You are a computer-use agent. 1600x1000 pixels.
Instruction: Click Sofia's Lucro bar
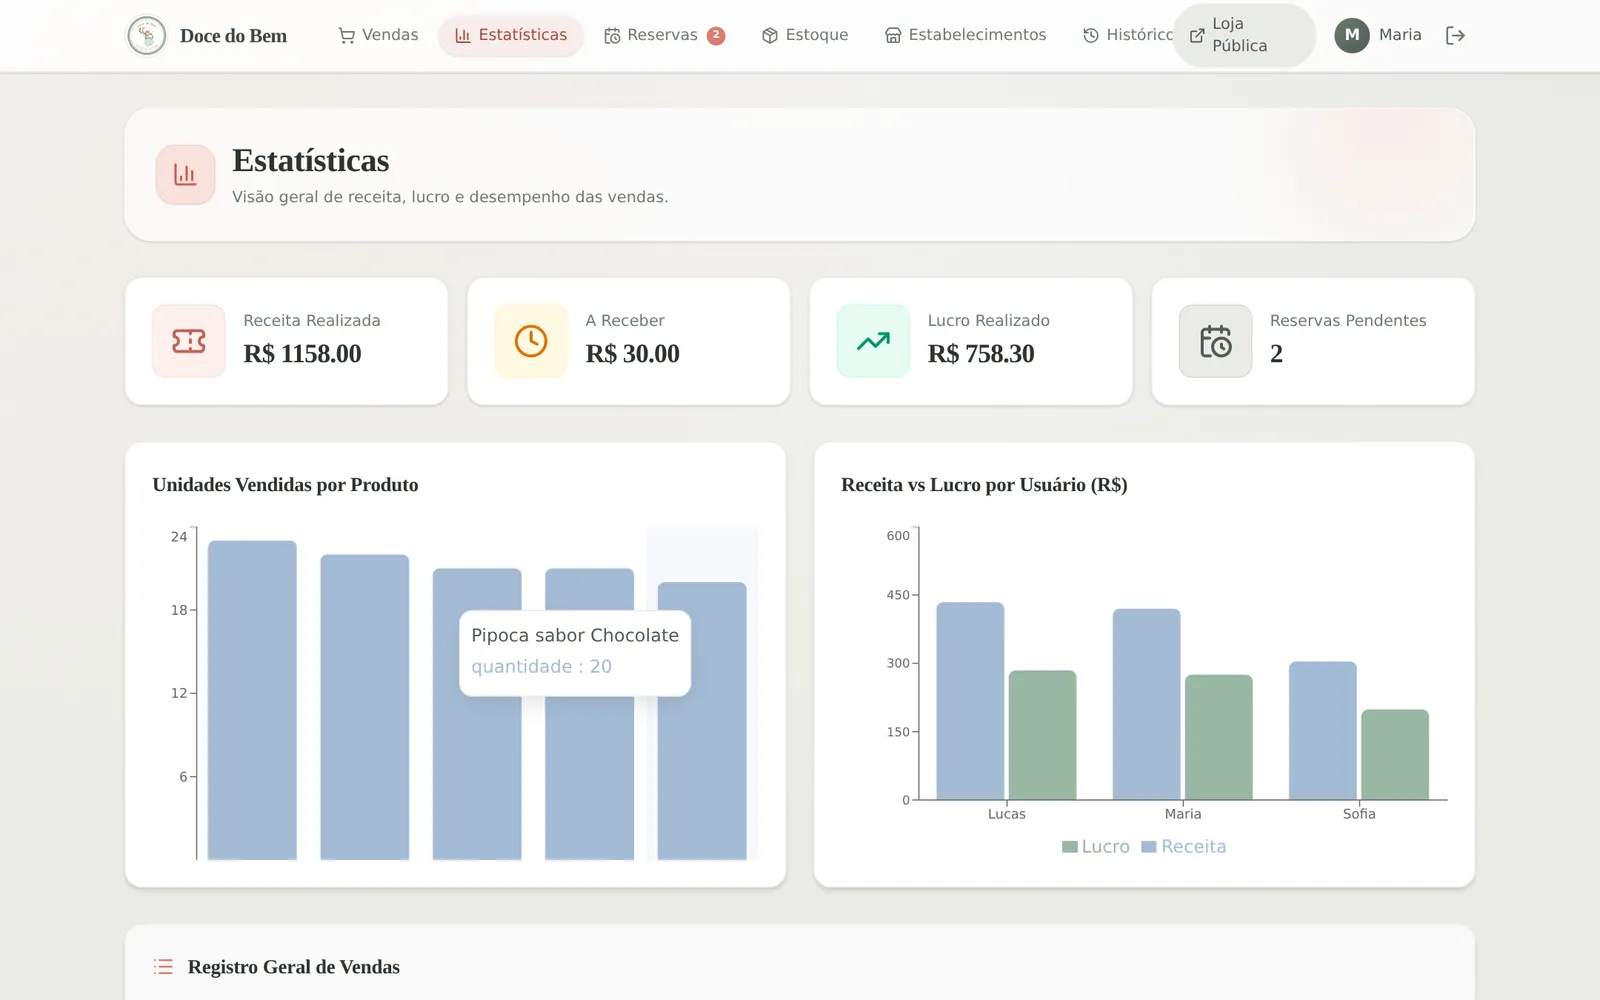click(x=1395, y=755)
